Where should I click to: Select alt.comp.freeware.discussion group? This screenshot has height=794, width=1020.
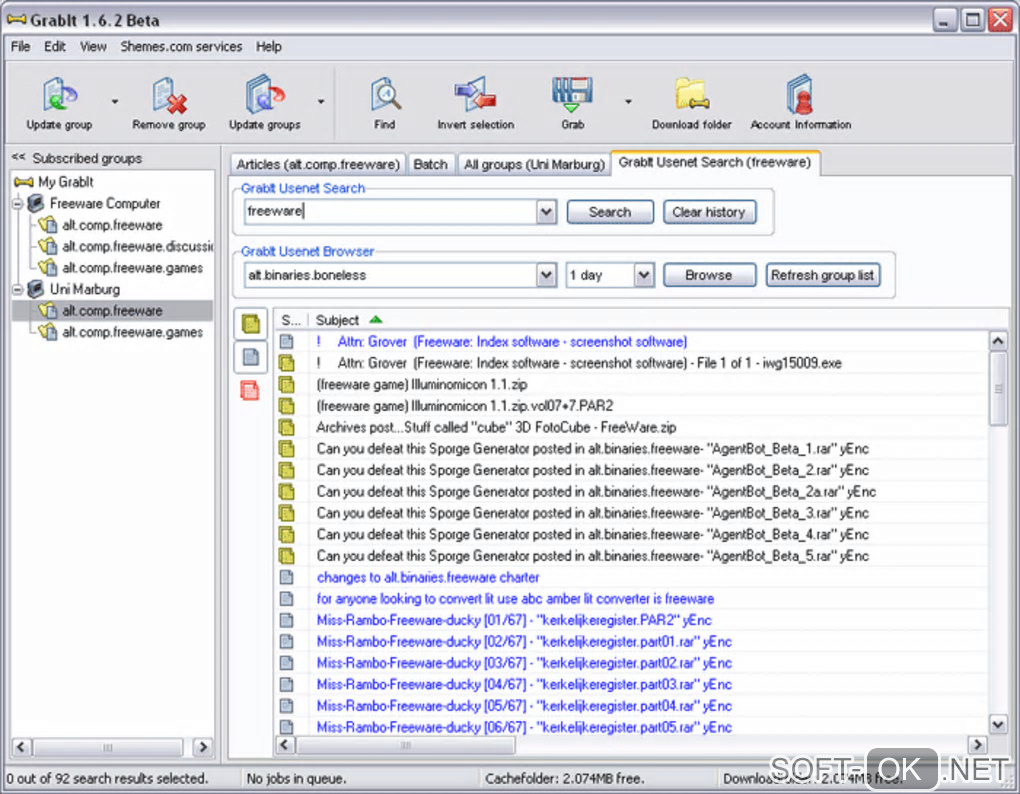(137, 246)
